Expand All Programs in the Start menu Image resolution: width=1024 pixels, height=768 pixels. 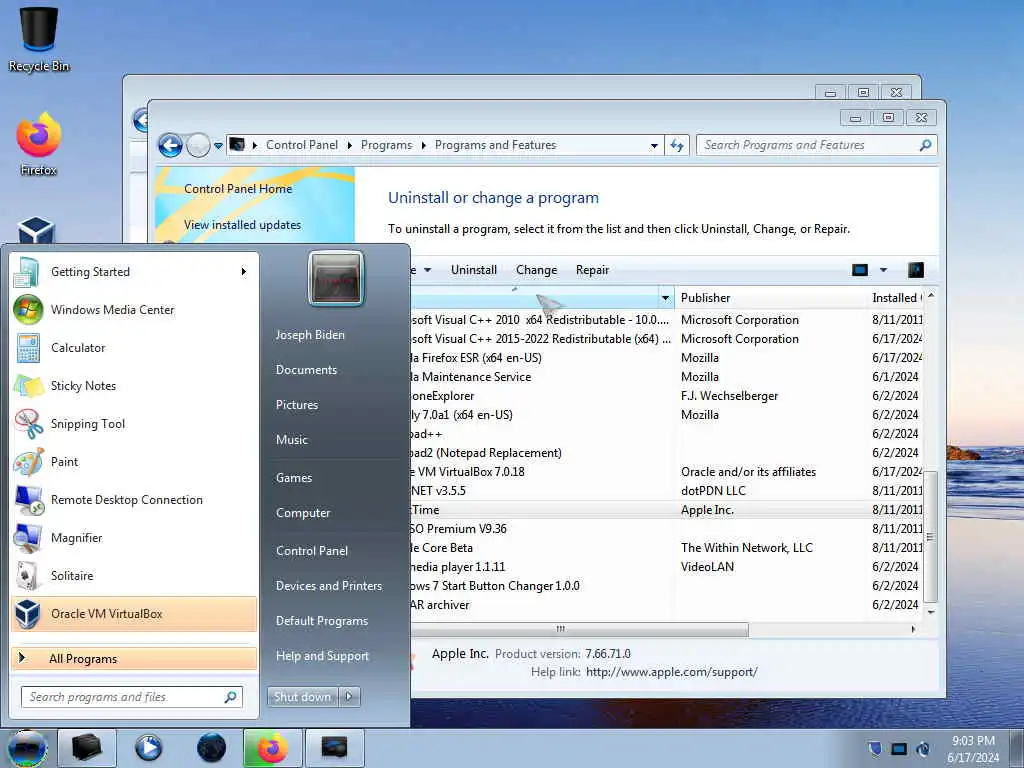tap(134, 658)
